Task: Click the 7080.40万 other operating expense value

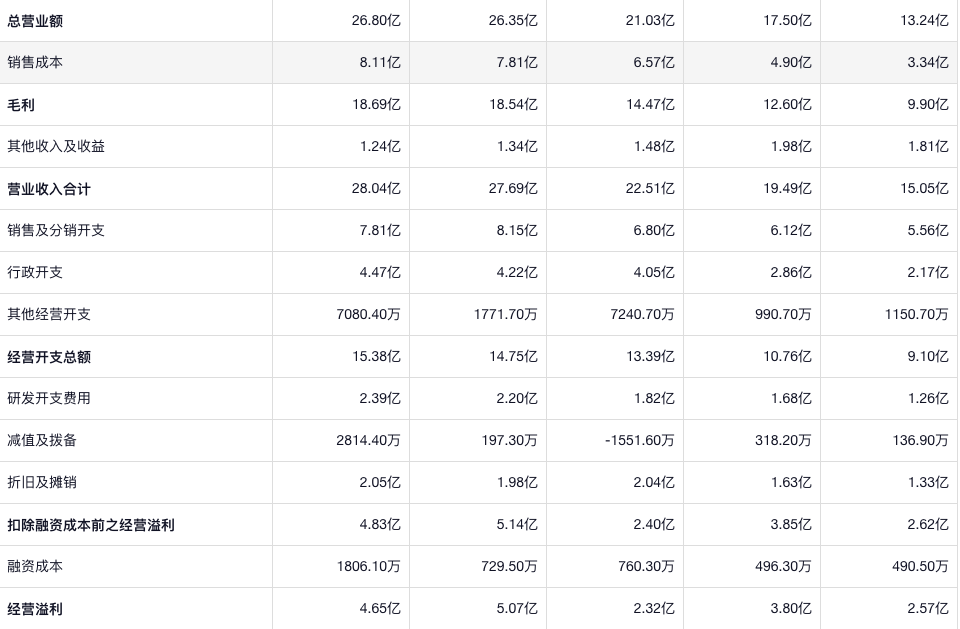Action: [368, 314]
